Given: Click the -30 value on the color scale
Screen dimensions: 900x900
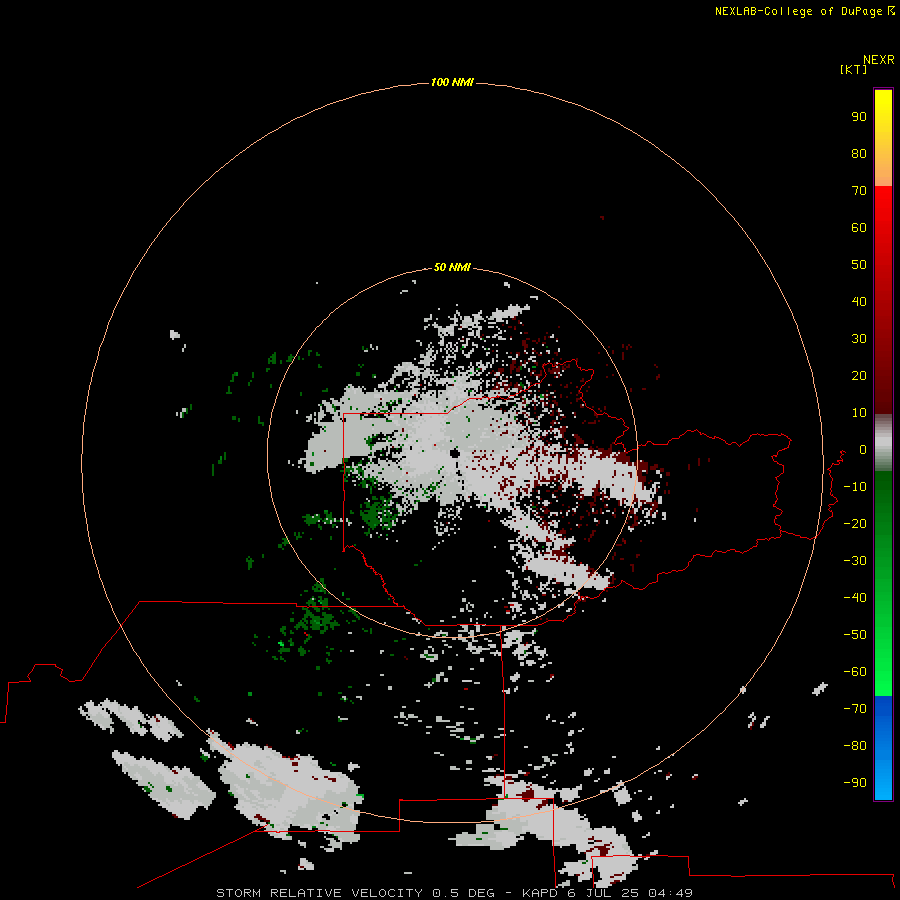Looking at the screenshot, I should [855, 561].
